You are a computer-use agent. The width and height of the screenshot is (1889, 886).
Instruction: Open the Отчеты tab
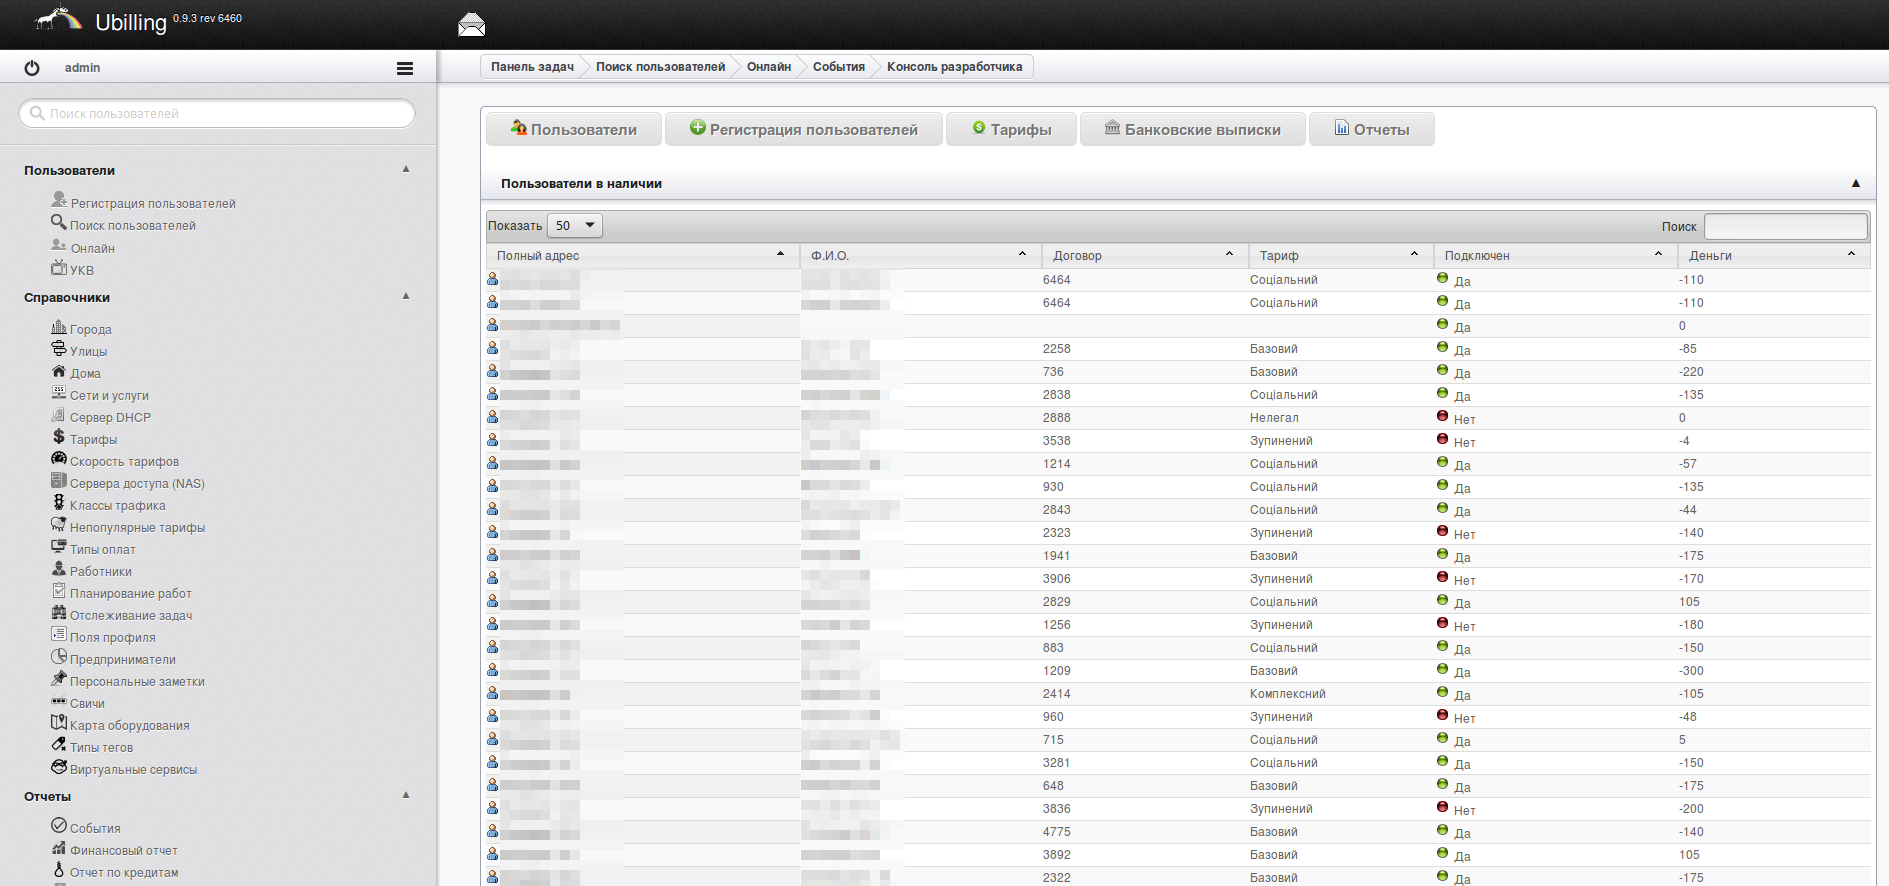pos(1371,130)
